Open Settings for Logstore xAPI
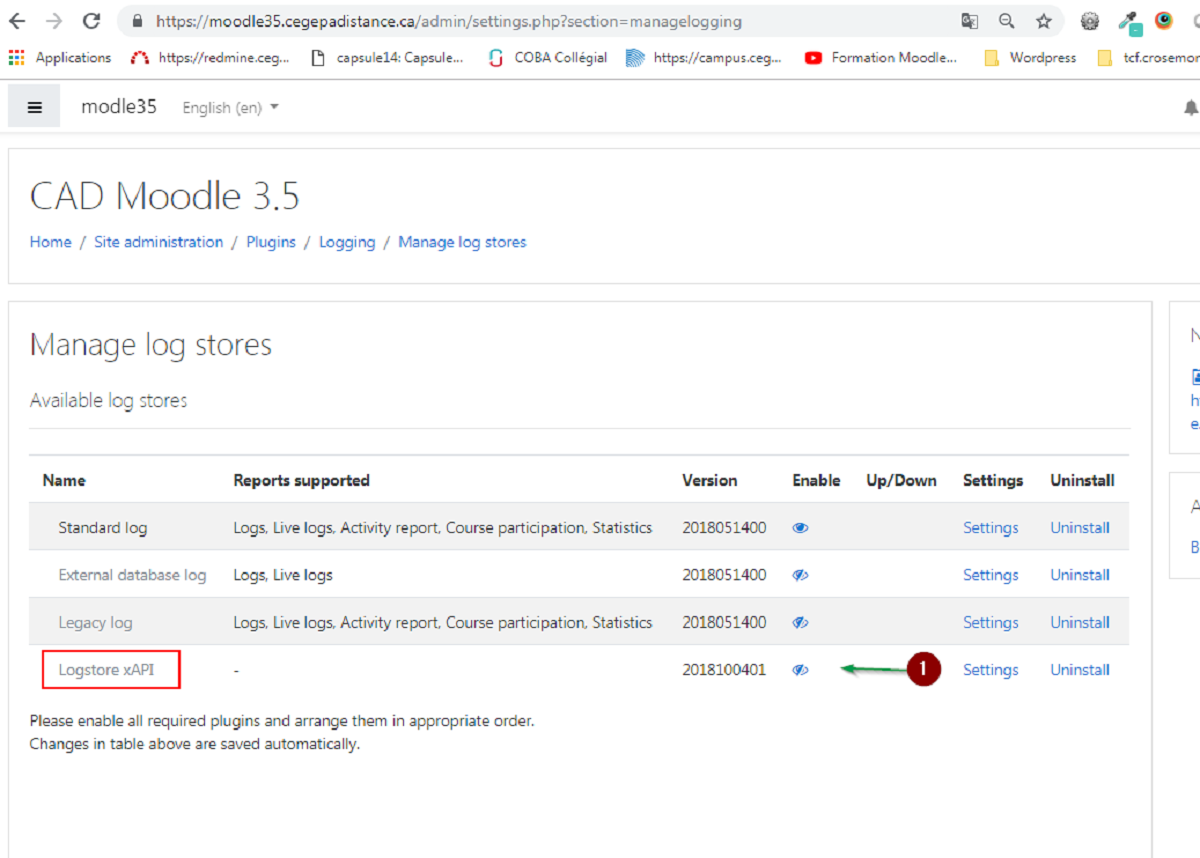The height and width of the screenshot is (858, 1200). pyautogui.click(x=990, y=670)
